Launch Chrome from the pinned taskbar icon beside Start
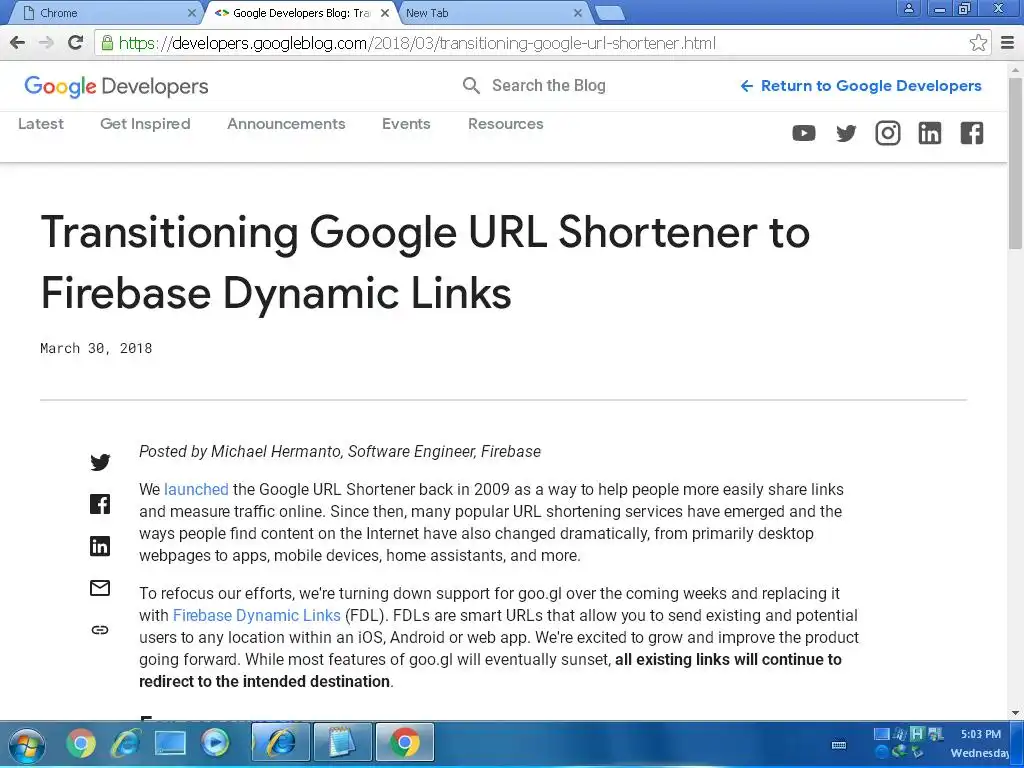Image resolution: width=1024 pixels, height=768 pixels. click(x=81, y=743)
